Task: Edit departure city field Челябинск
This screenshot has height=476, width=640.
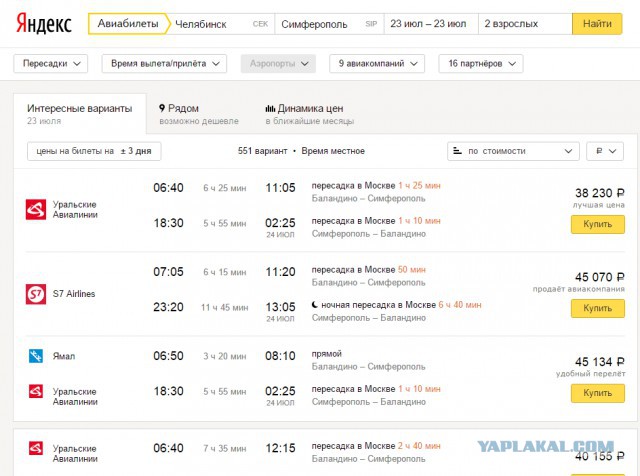Action: click(221, 24)
